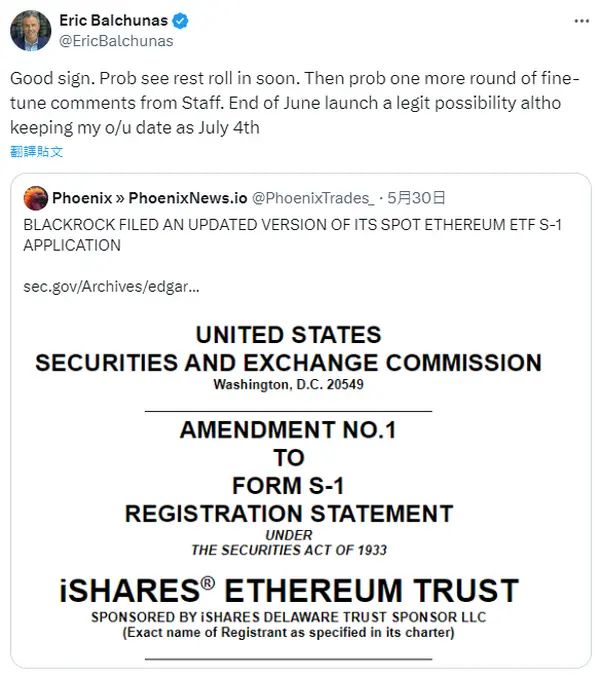The image size is (600, 680).
Task: Click the 5月30日 timestamp
Action: pos(416,198)
